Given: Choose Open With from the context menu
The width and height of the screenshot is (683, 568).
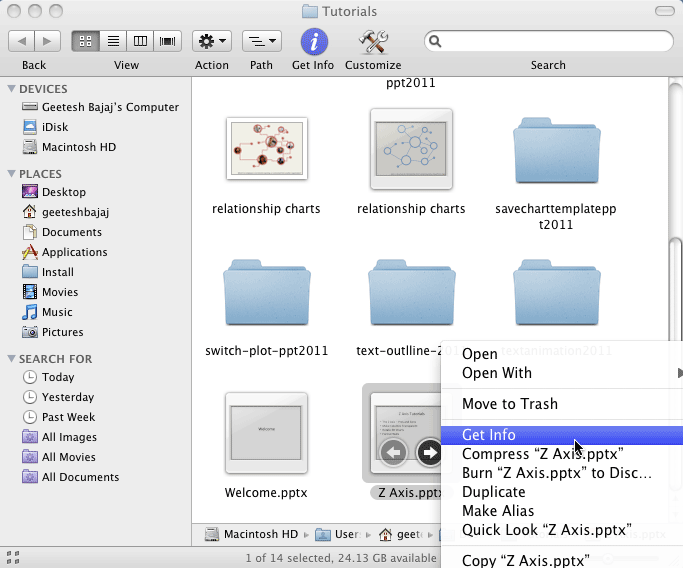Looking at the screenshot, I should (x=562, y=373).
